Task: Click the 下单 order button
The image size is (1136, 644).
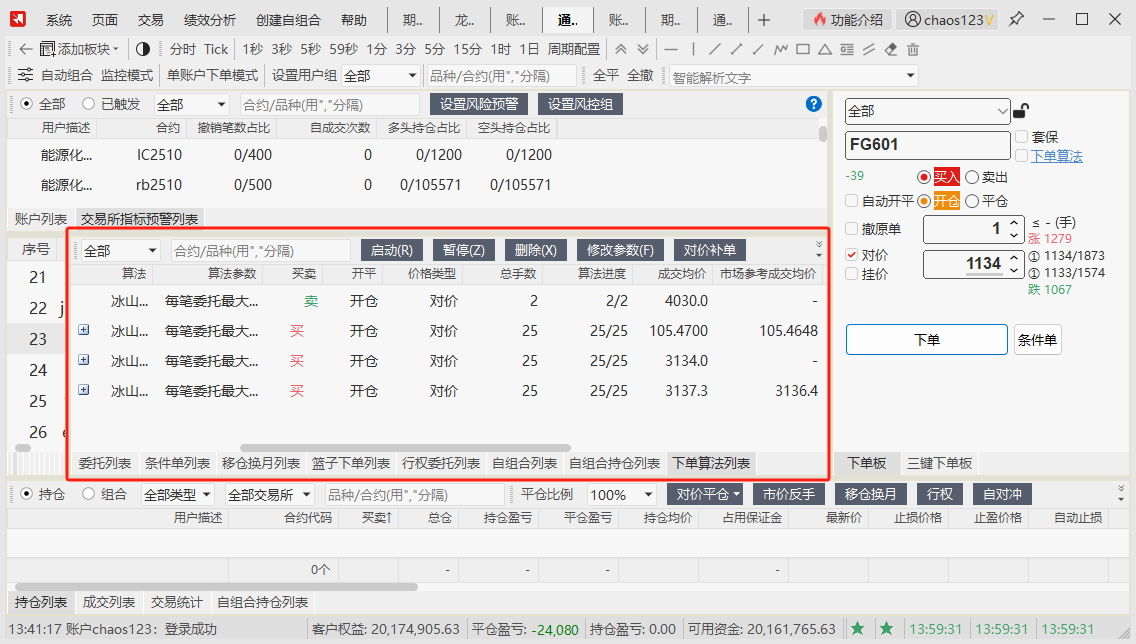Action: pyautogui.click(x=926, y=340)
